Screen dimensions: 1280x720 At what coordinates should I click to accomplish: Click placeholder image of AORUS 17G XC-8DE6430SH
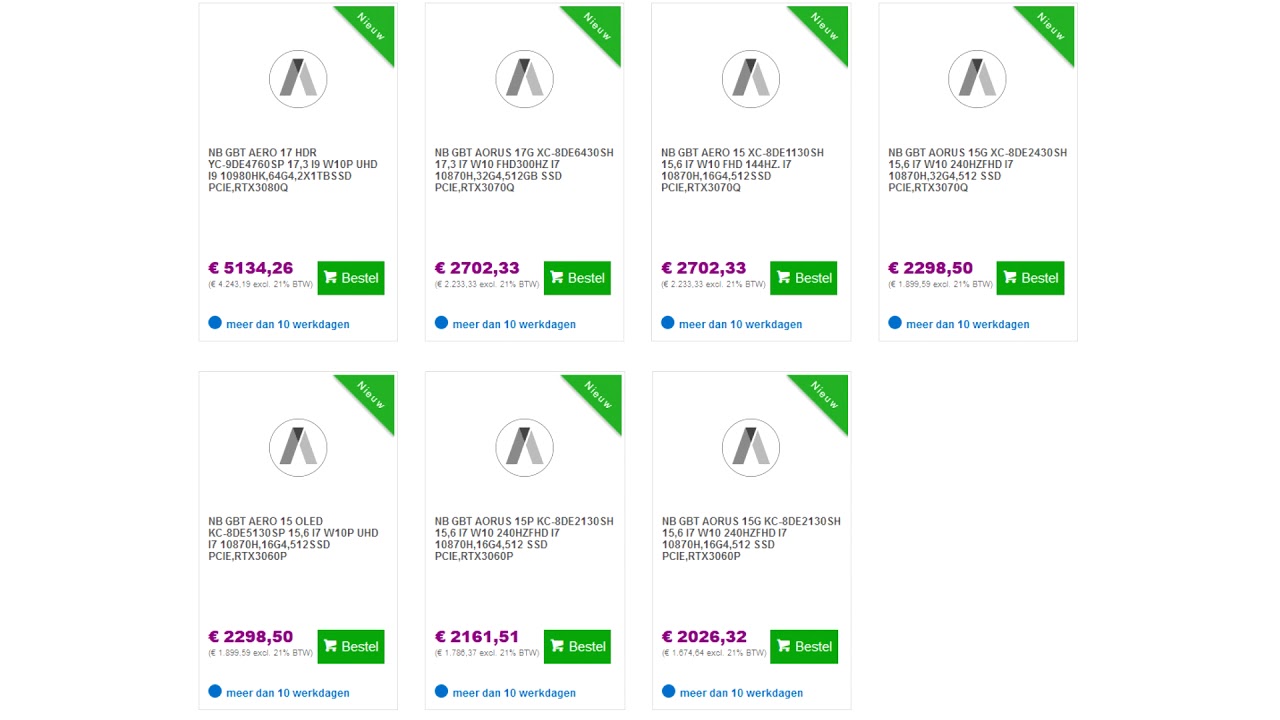tap(524, 79)
